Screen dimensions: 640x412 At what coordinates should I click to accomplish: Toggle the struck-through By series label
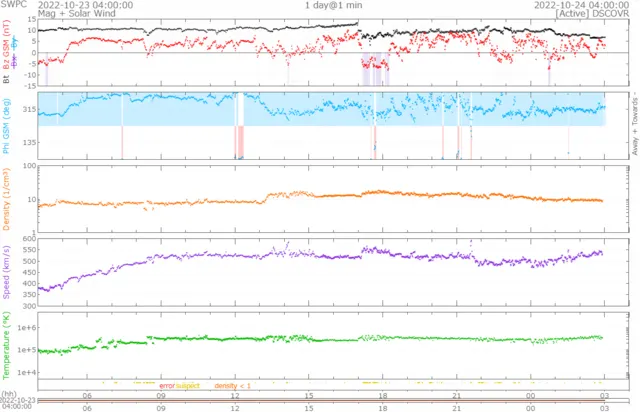[15, 42]
